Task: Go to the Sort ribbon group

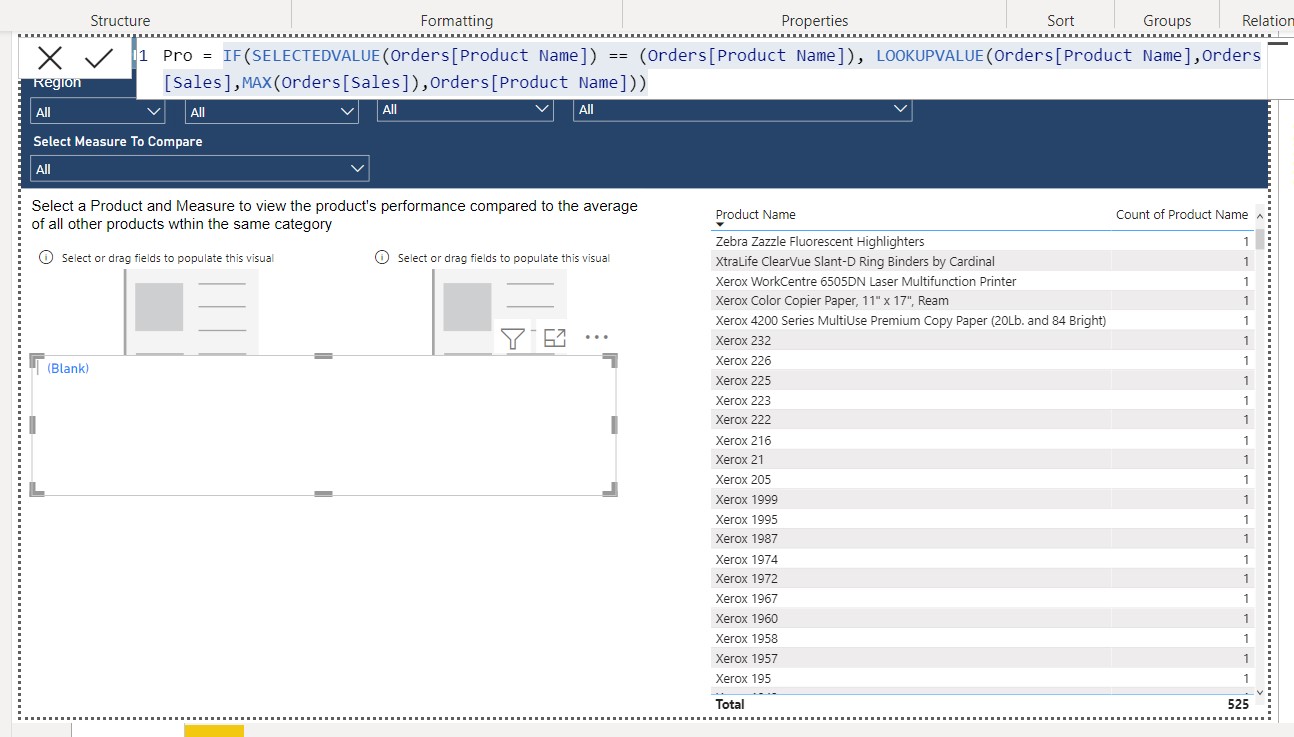Action: pos(1061,20)
